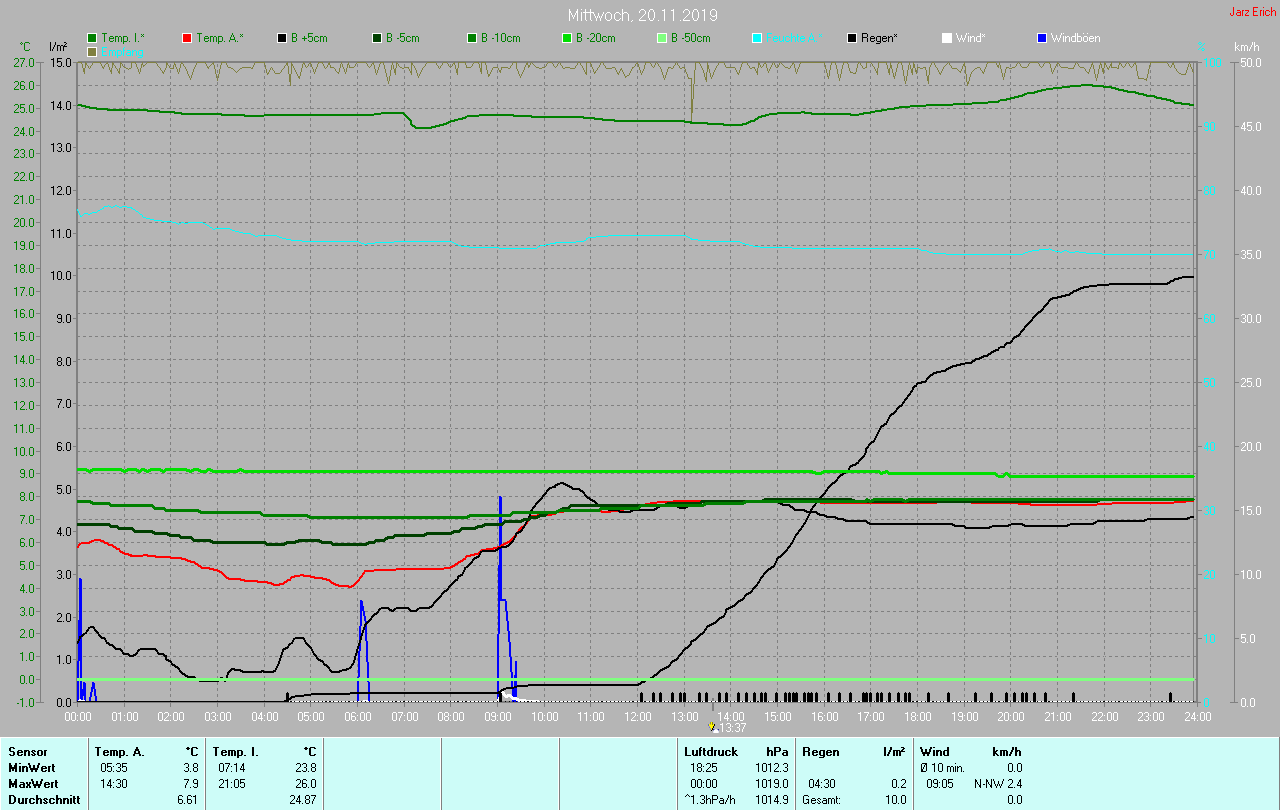Click the cyan legend swatch before Regen
This screenshot has width=1280, height=810.
757,38
